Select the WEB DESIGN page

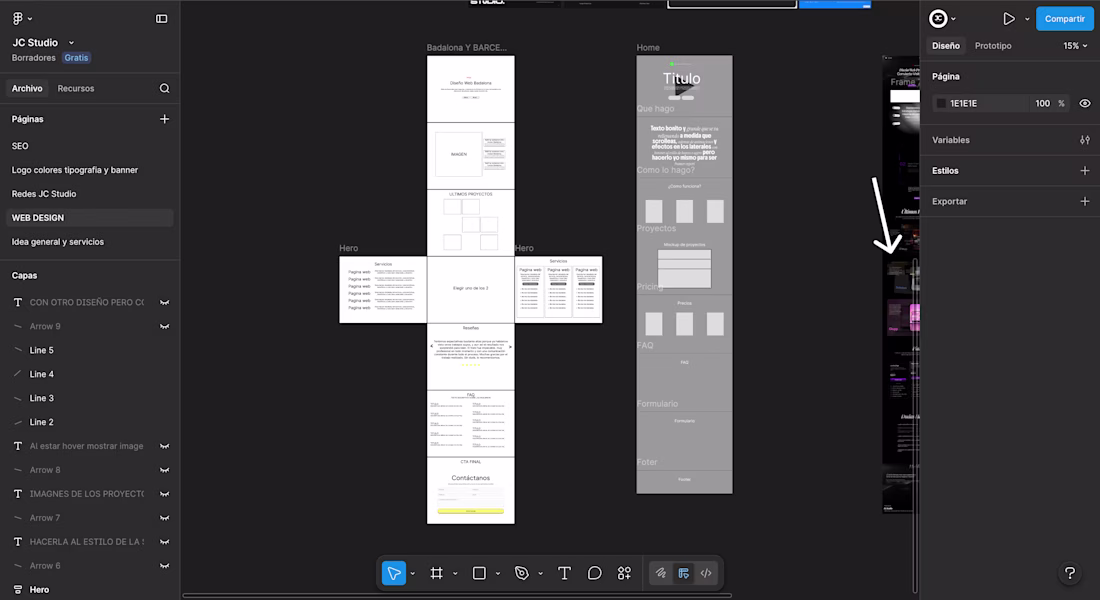[90, 218]
